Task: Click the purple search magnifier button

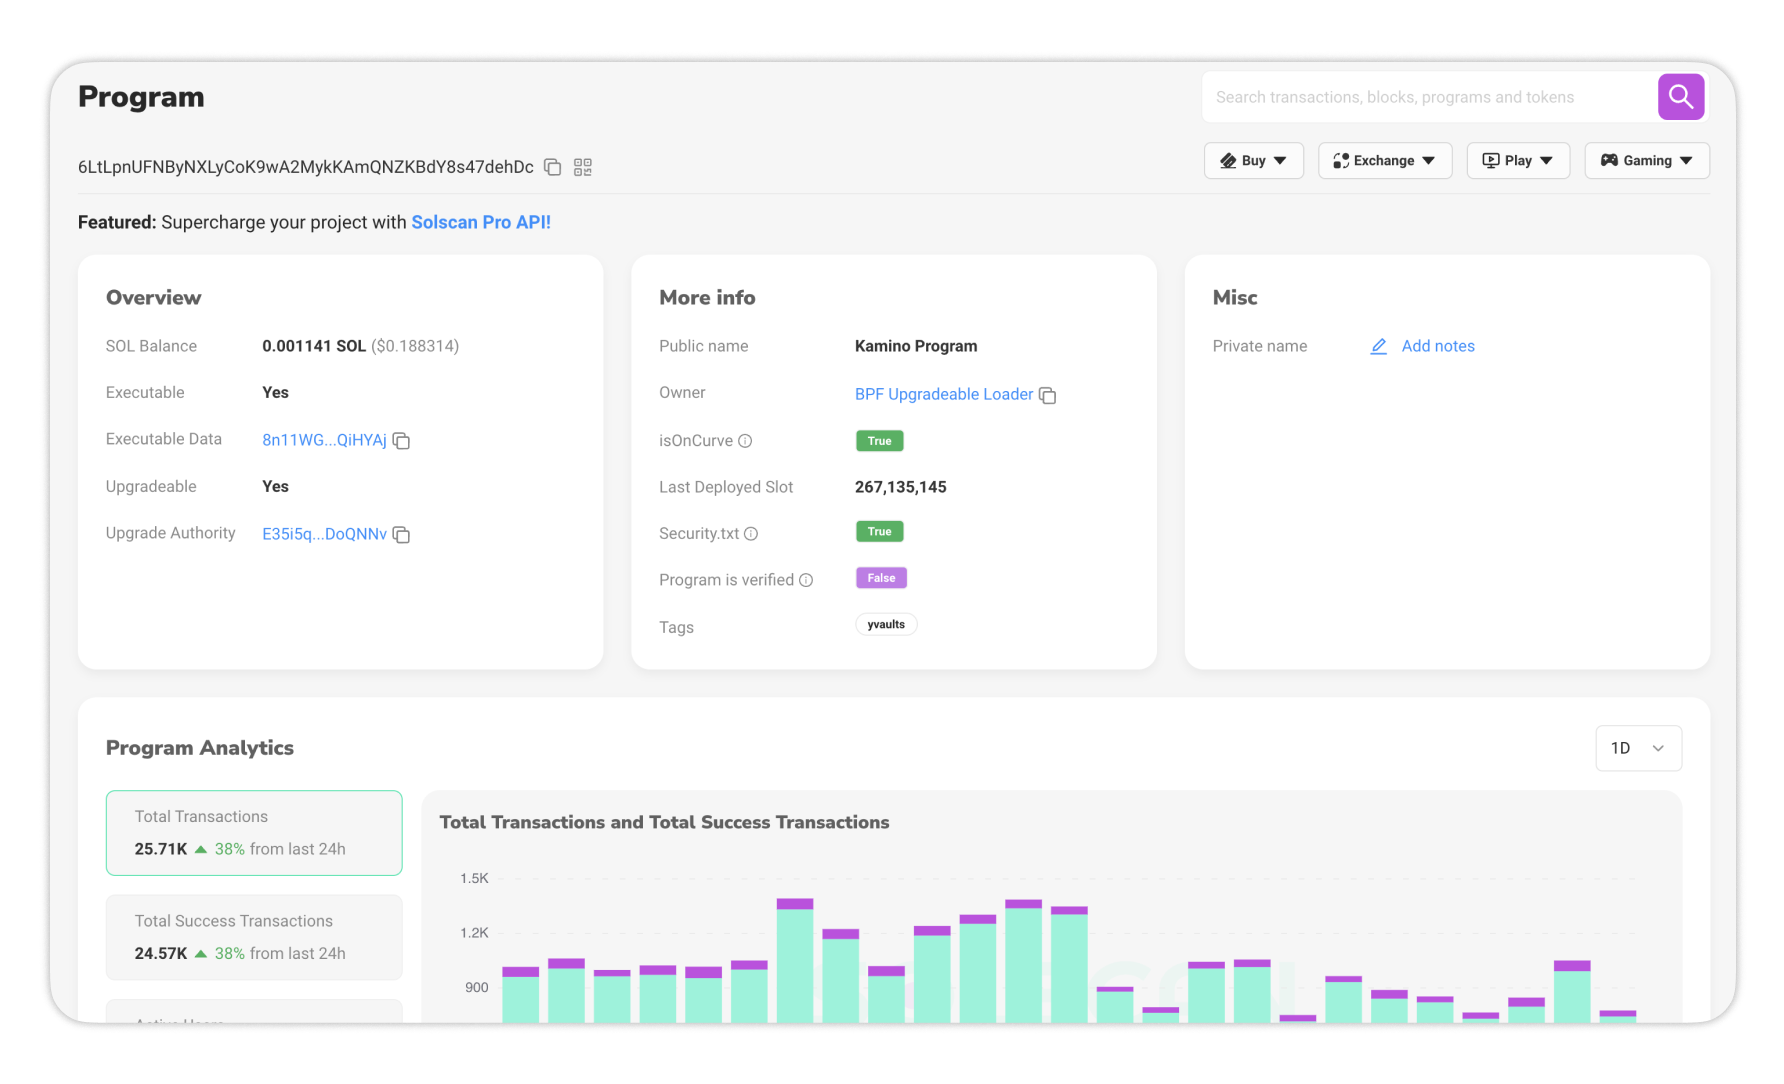Action: 1680,97
